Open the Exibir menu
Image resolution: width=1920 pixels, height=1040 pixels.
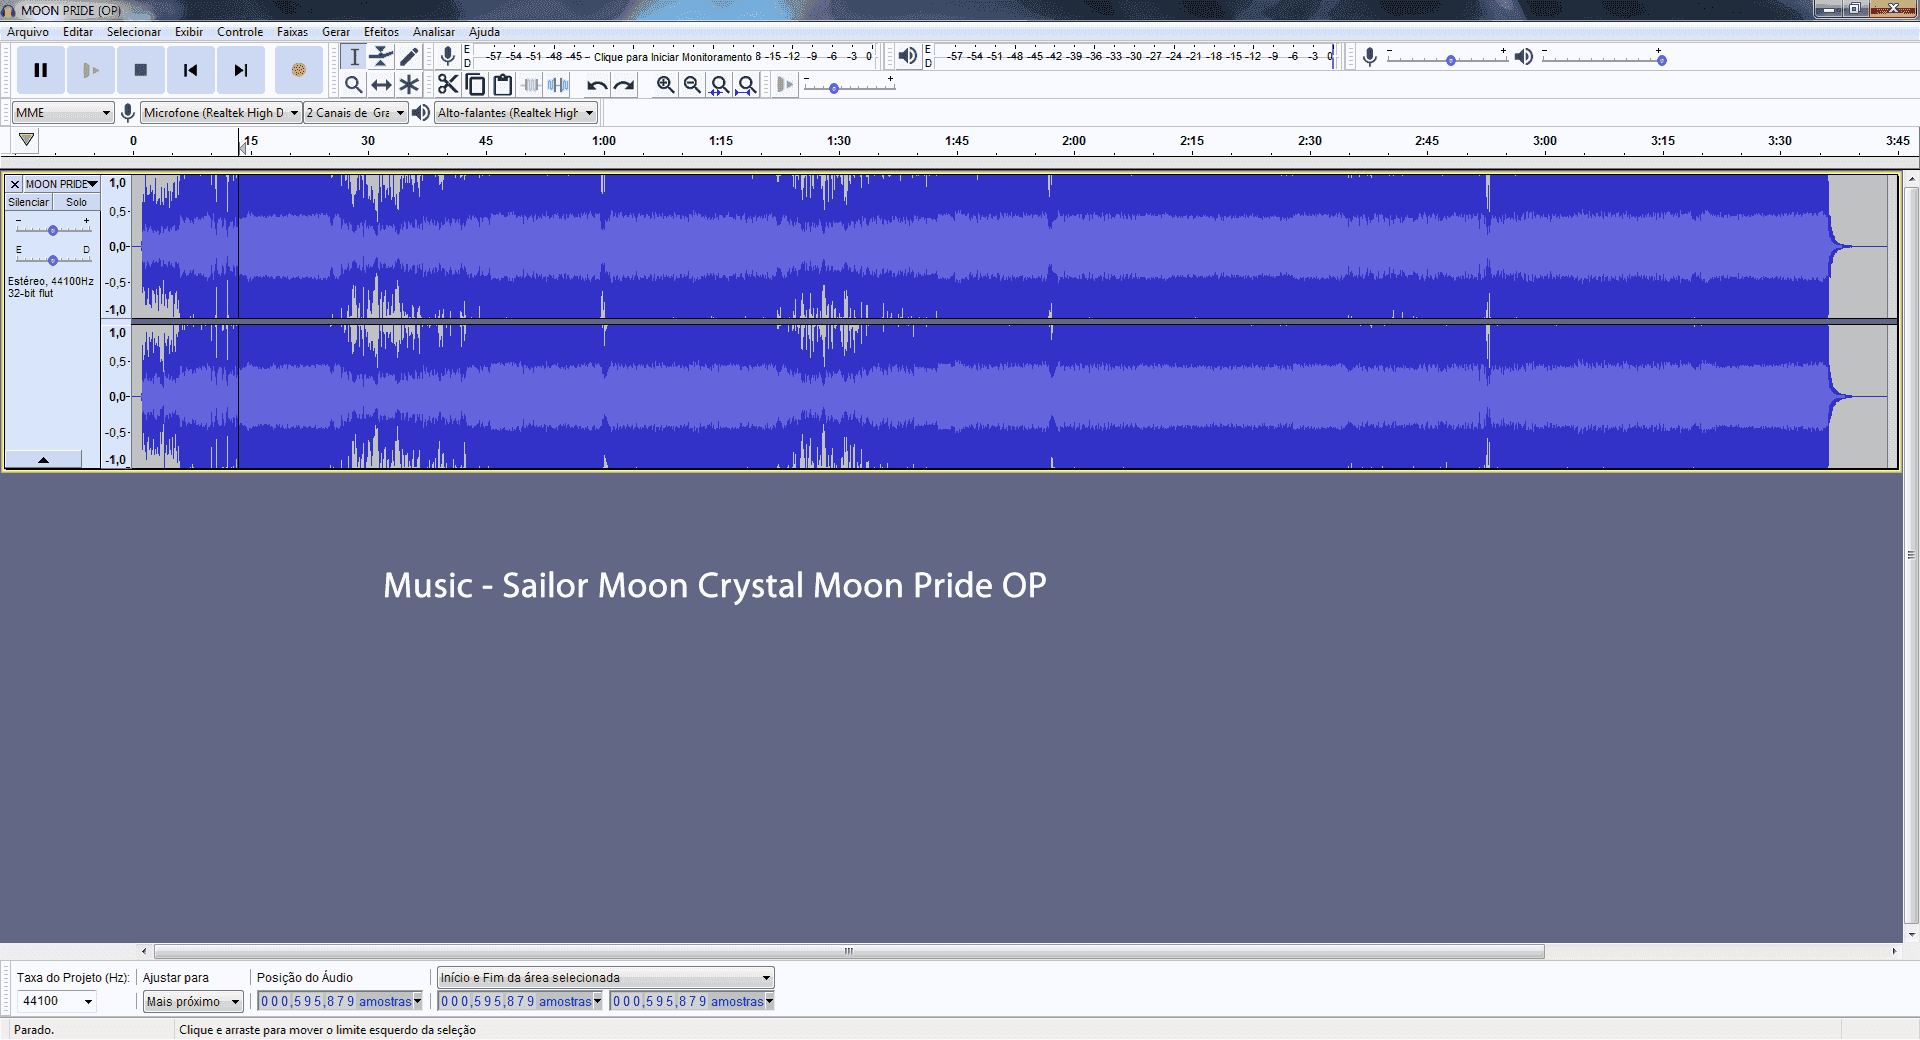click(189, 32)
